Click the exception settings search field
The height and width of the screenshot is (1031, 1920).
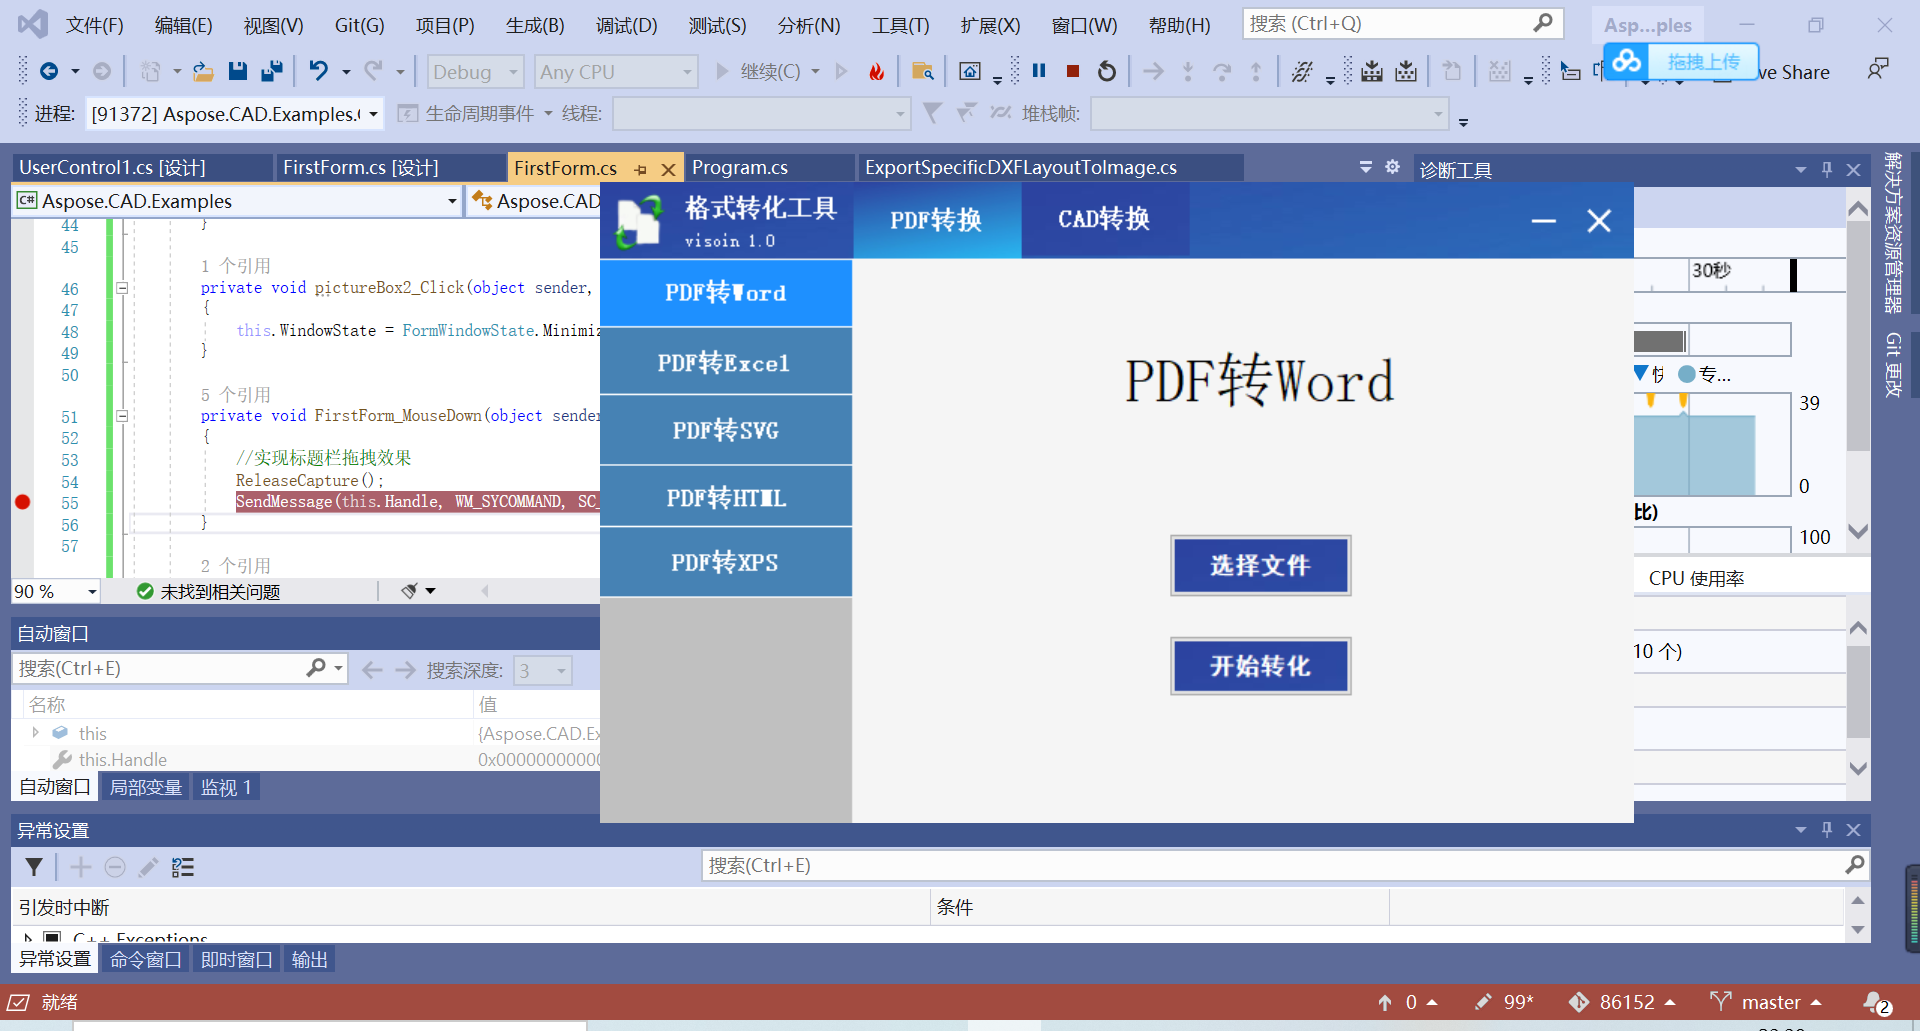[1285, 865]
